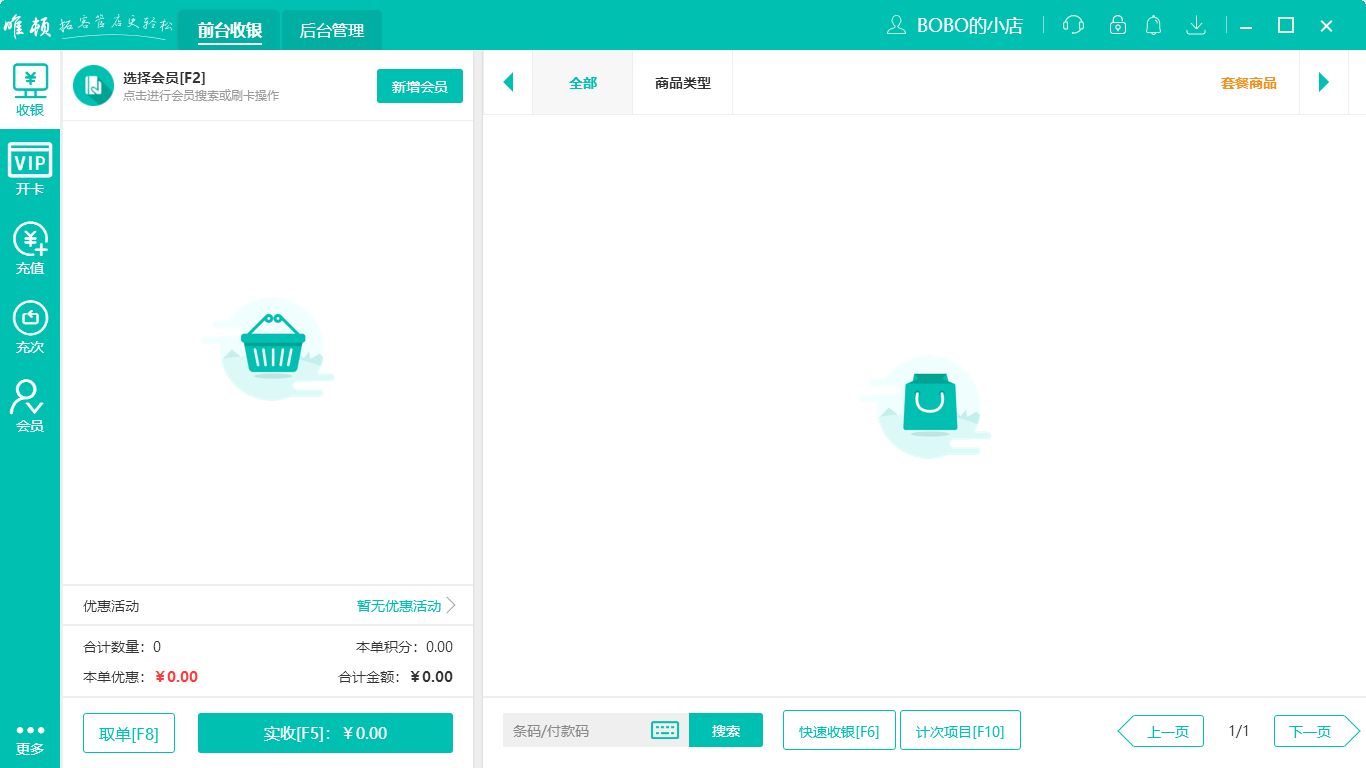Select the 充值 recharge sidebar icon
This screenshot has width=1366, height=768.
30,248
